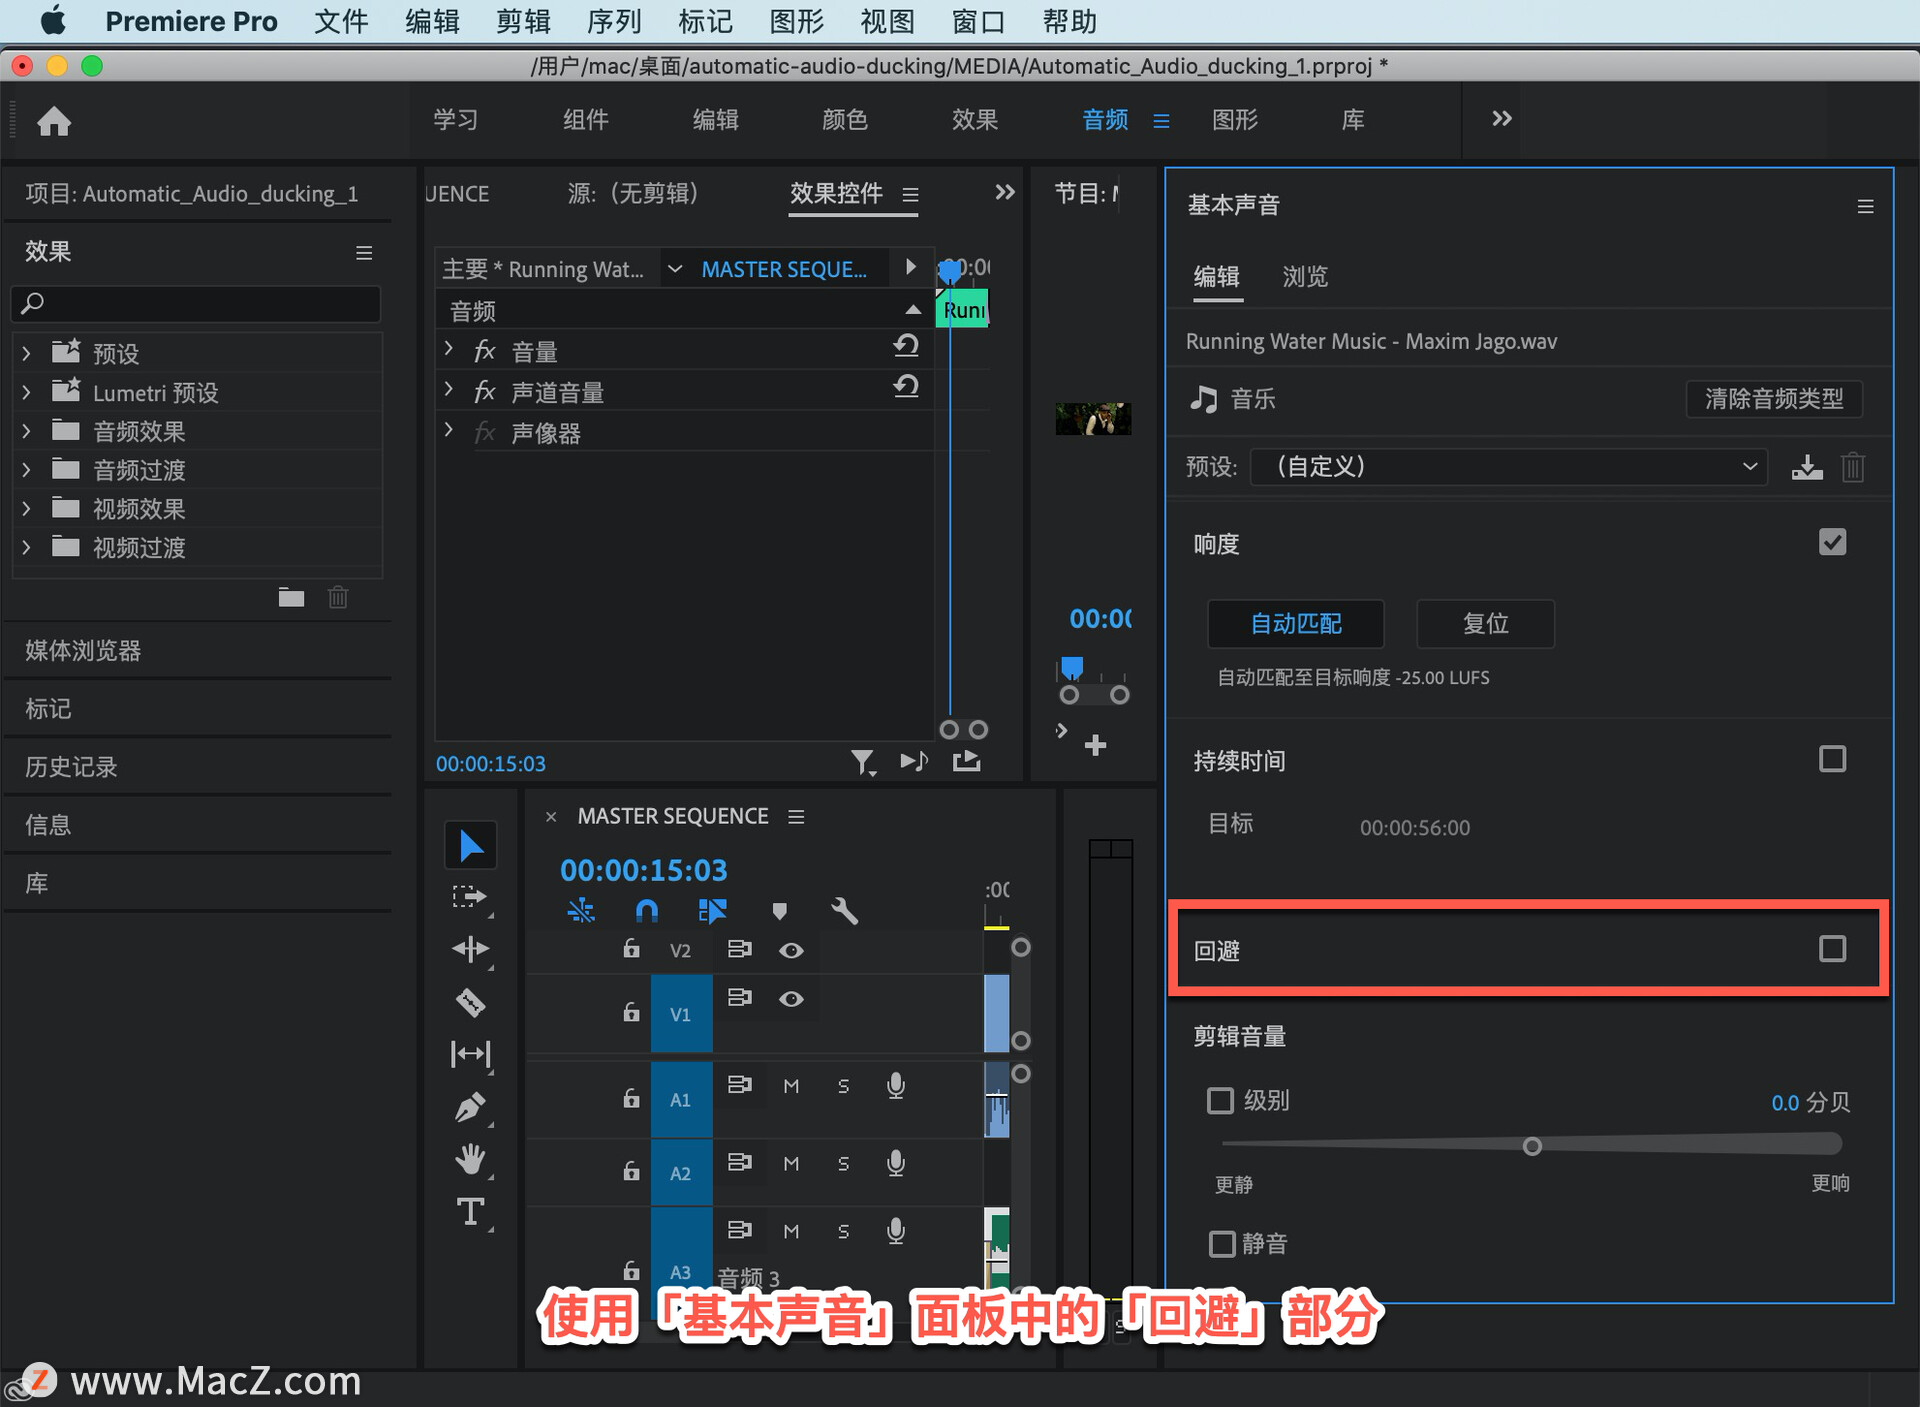Open the 媒体浏览器 panel

pyautogui.click(x=83, y=651)
